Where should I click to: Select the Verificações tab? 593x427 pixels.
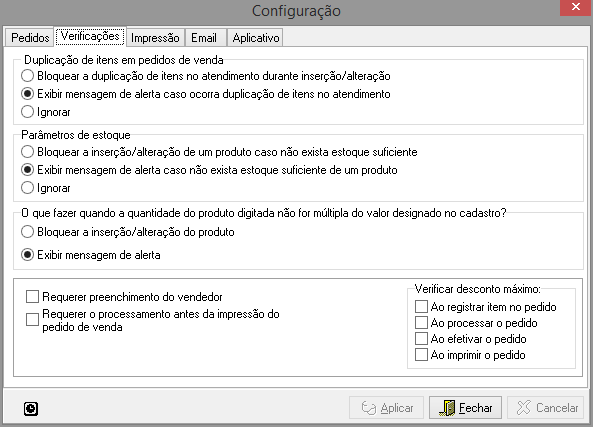(x=90, y=36)
